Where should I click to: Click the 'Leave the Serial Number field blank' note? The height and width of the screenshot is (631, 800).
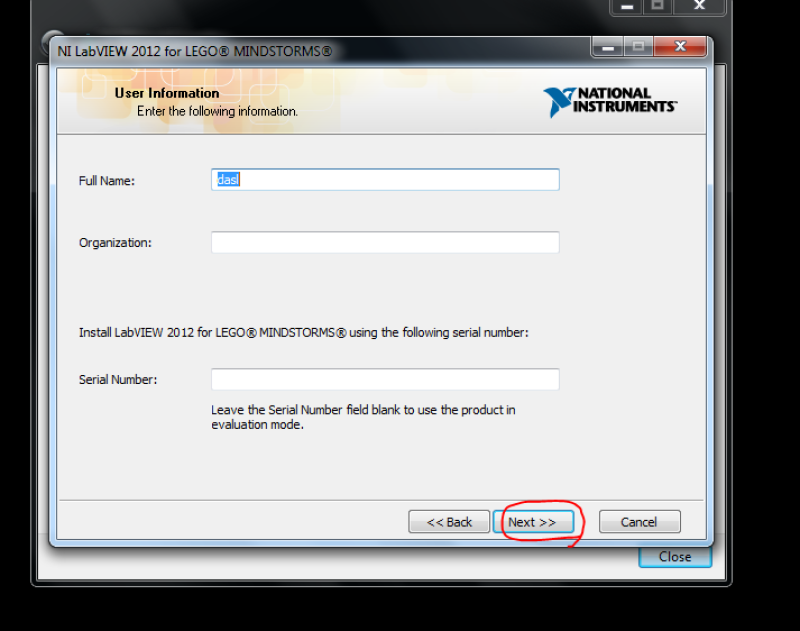pos(363,417)
